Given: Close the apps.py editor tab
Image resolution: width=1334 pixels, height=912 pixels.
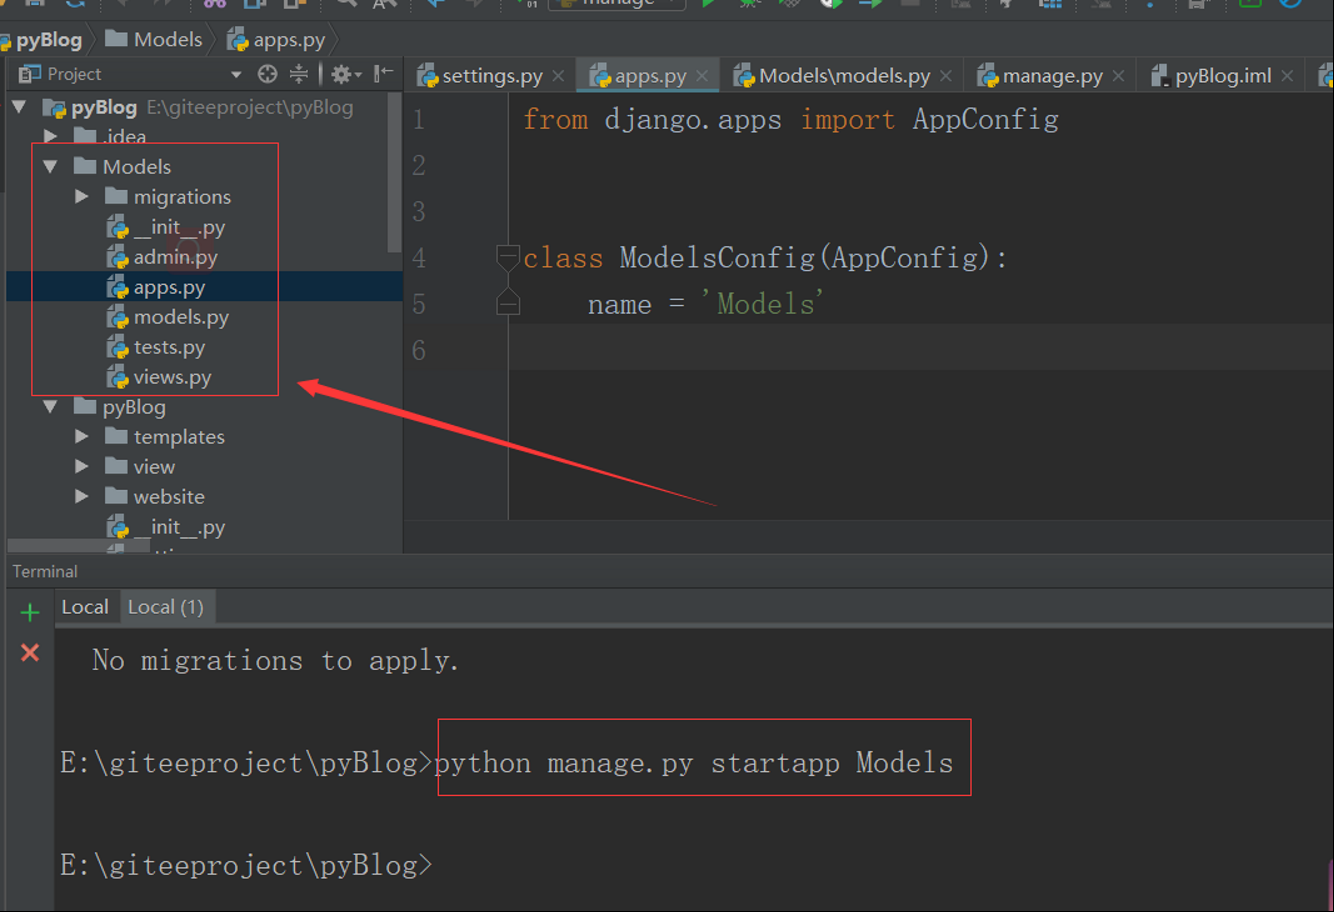Looking at the screenshot, I should point(702,76).
